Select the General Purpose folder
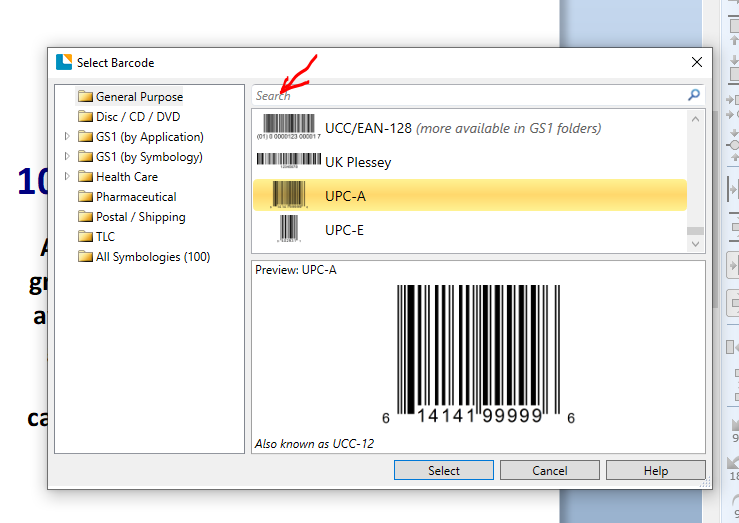 coord(139,97)
